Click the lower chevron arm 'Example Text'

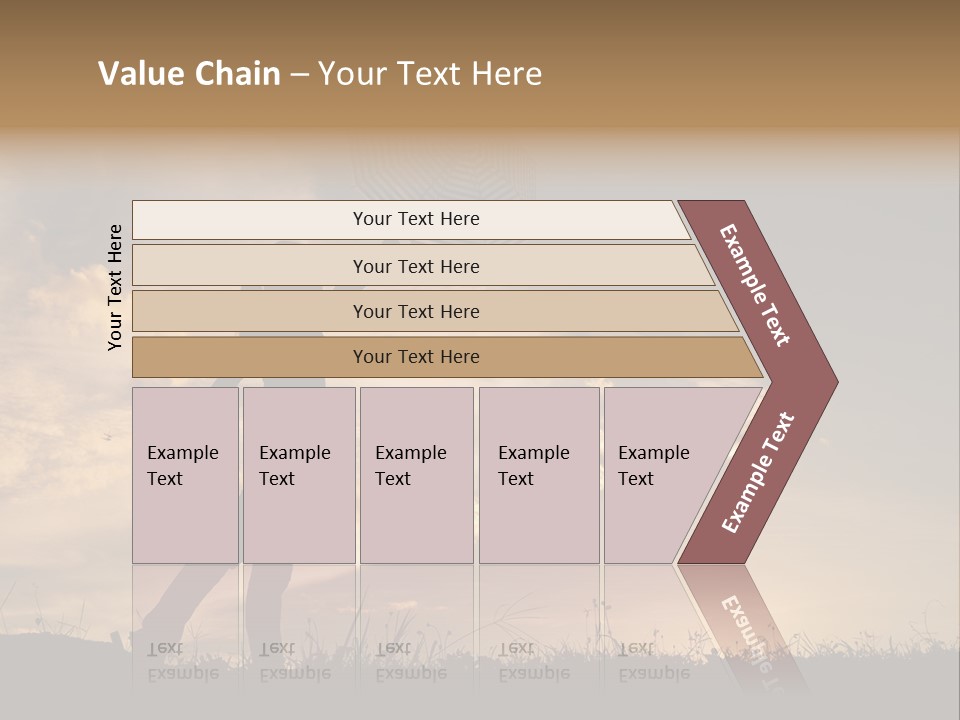point(758,473)
